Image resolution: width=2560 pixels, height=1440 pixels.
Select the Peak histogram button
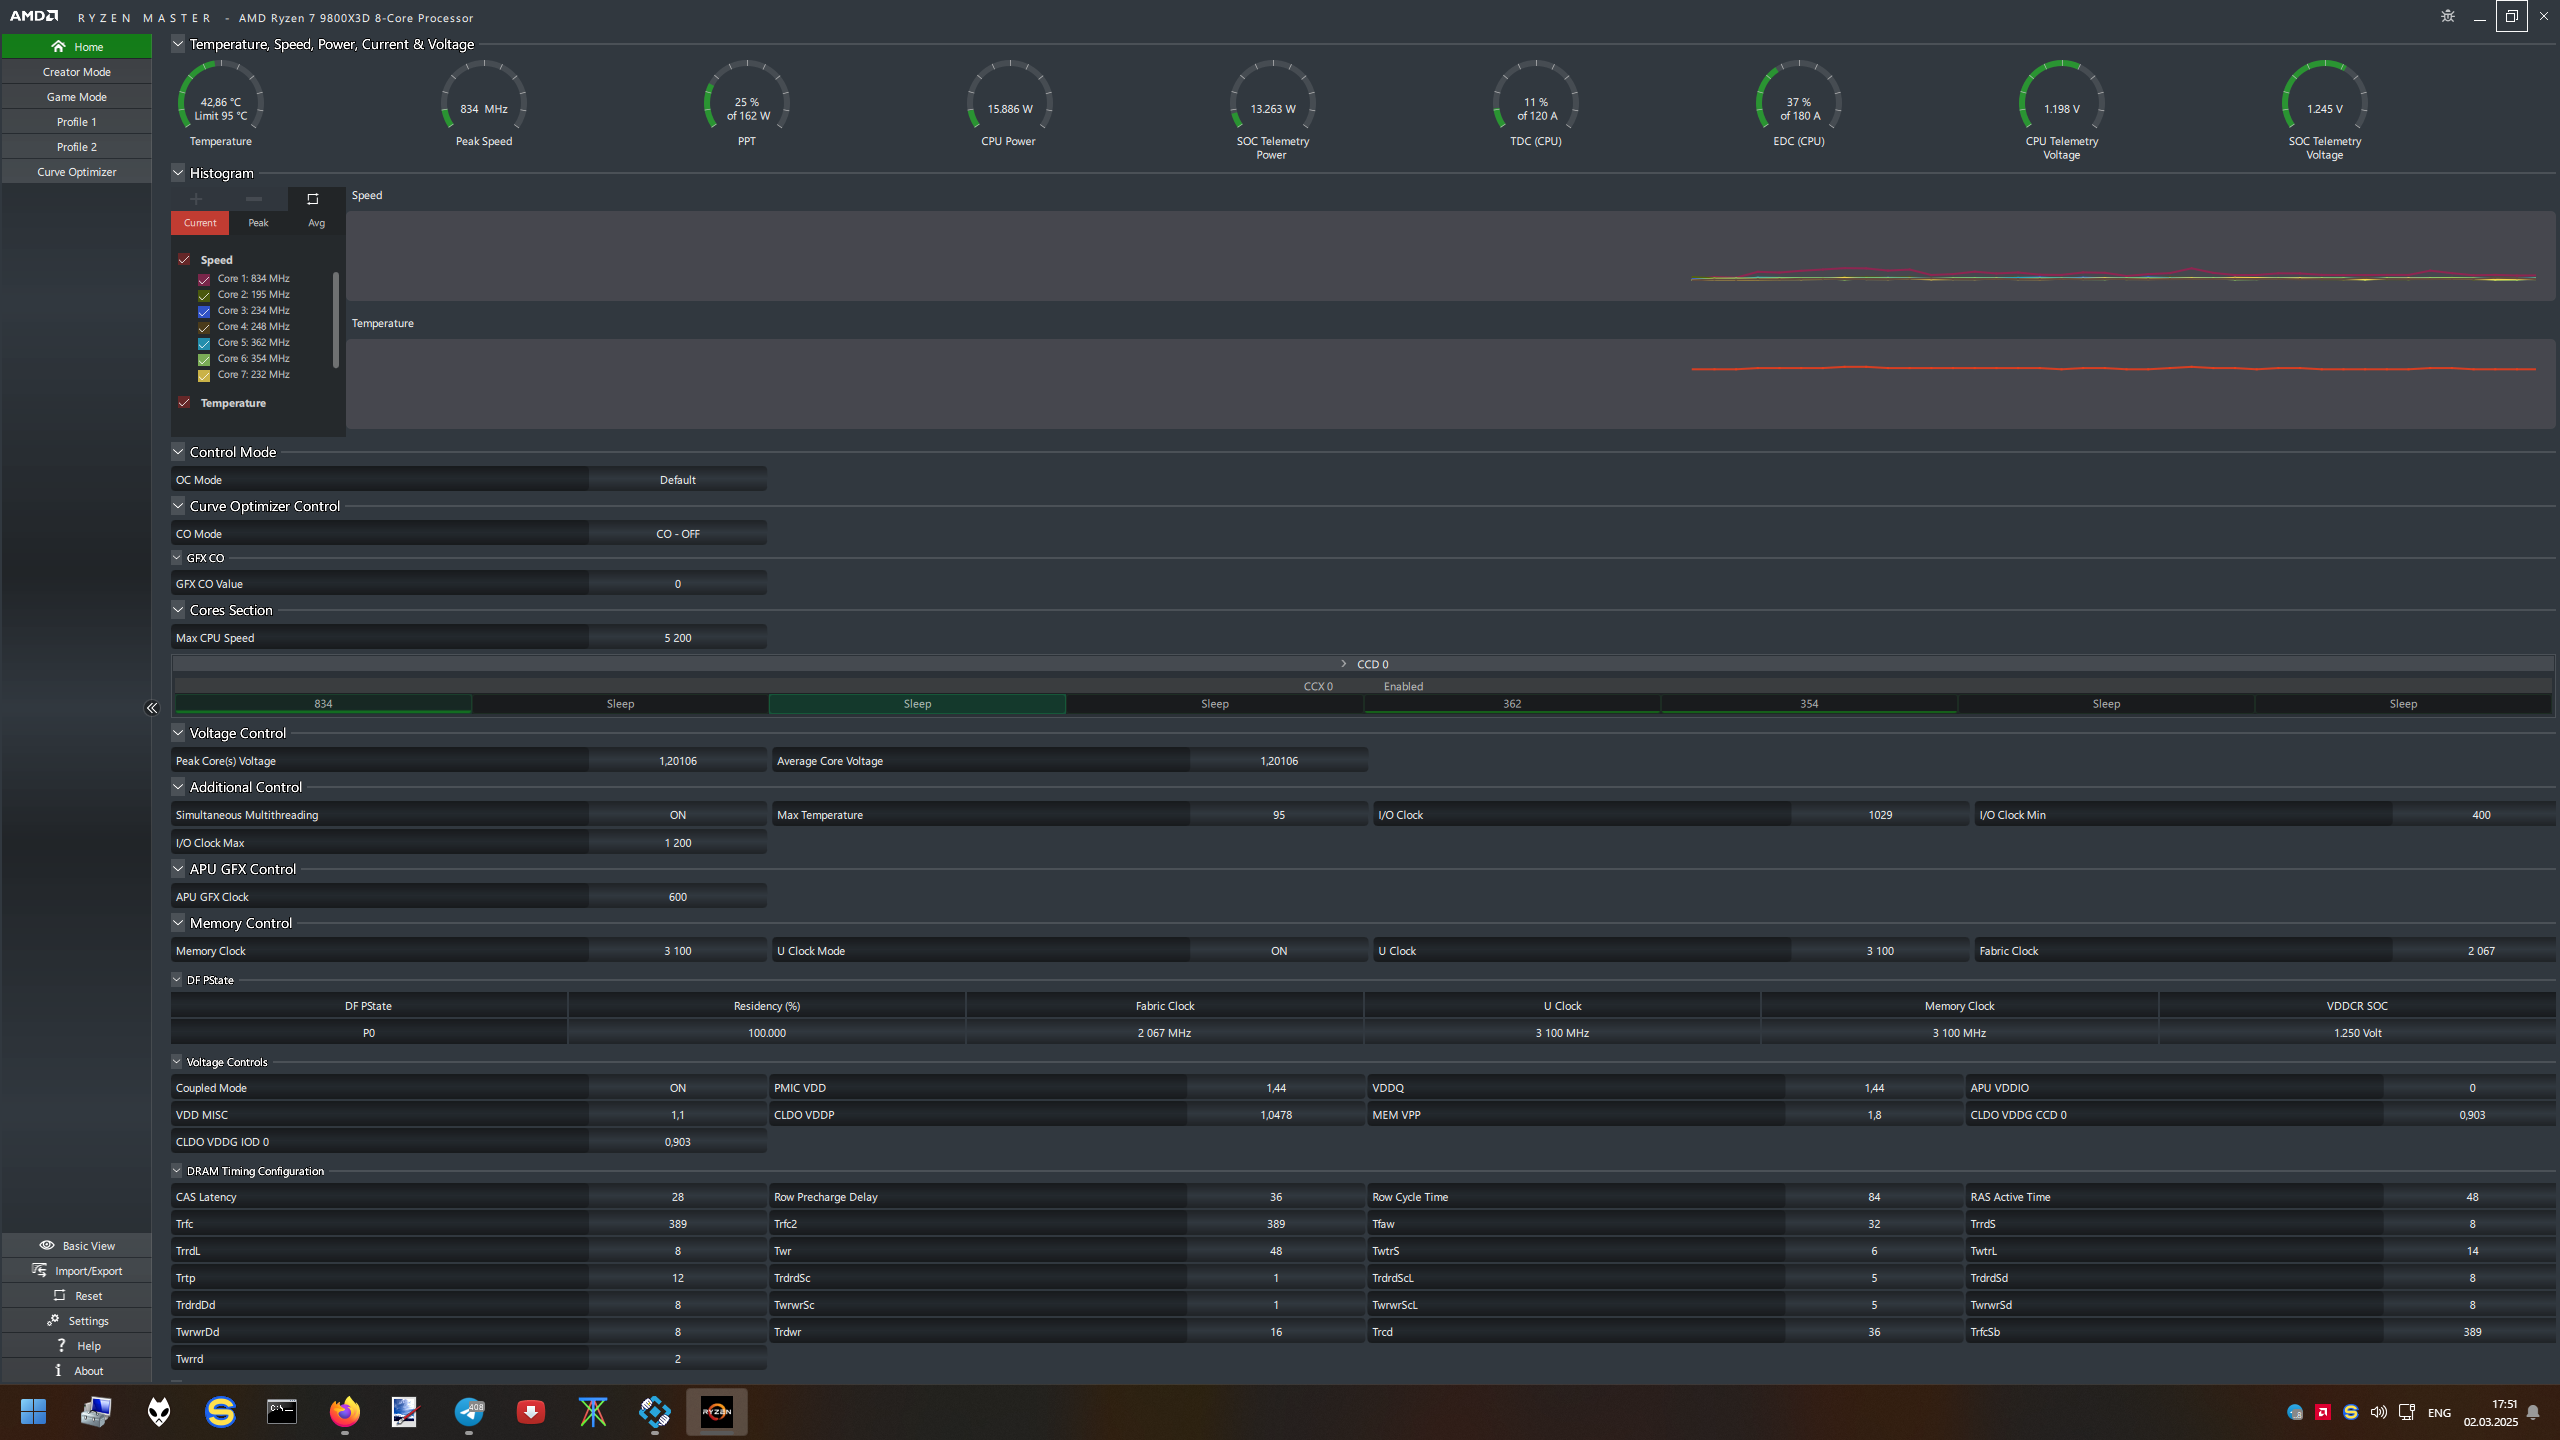point(258,223)
